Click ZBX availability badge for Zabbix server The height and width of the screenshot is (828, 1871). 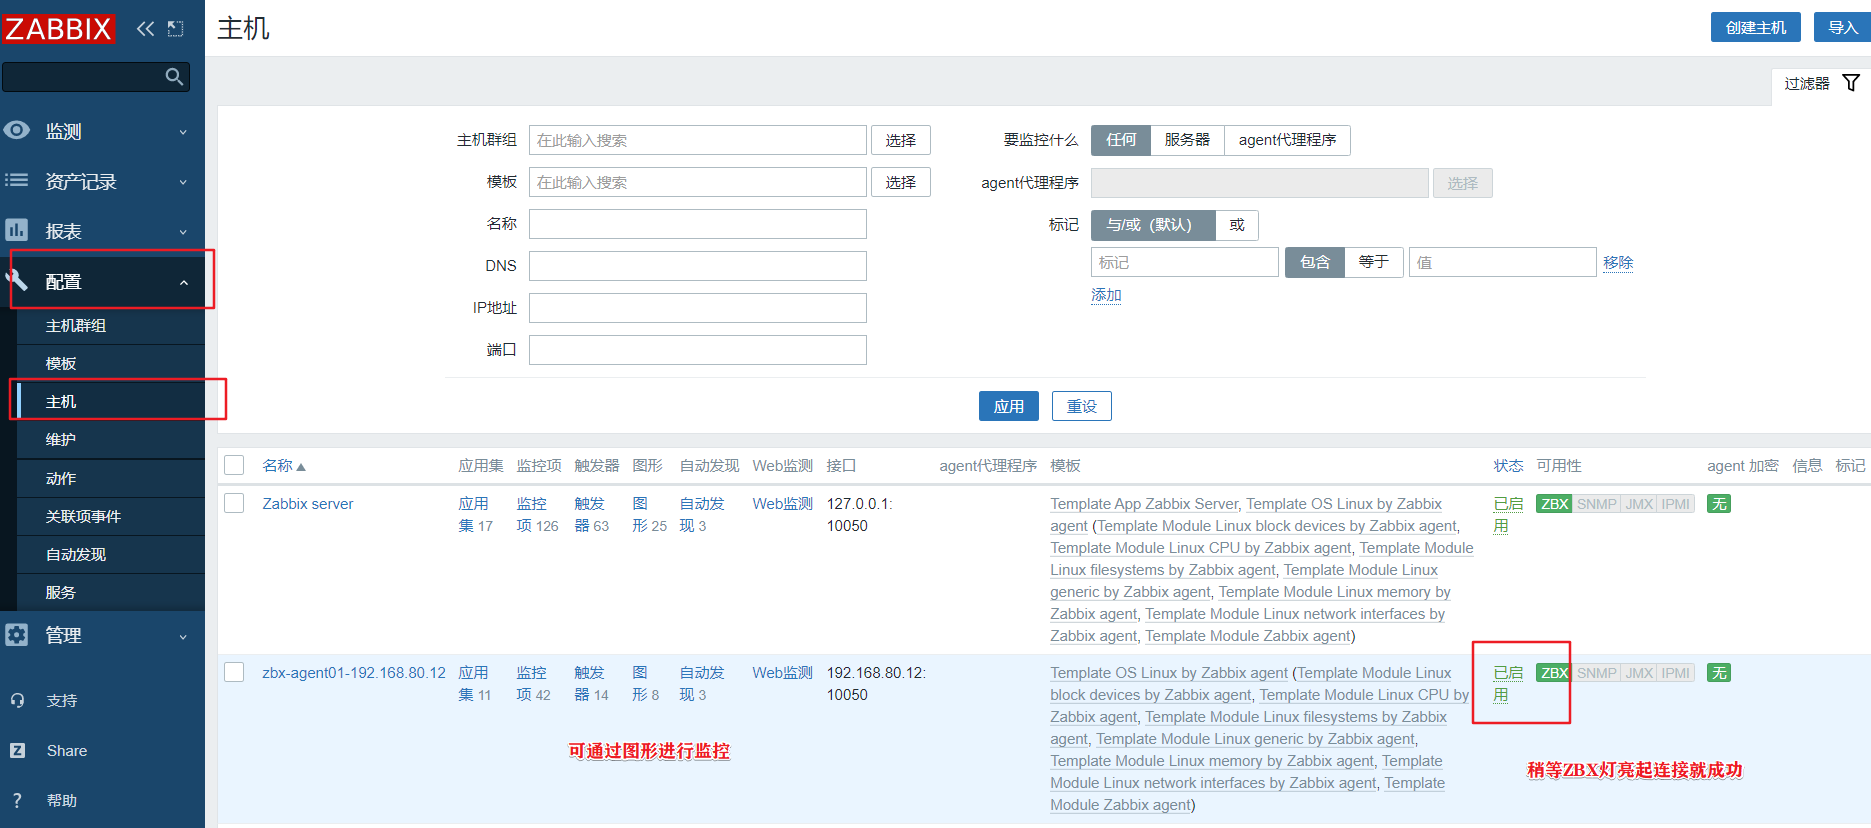[1554, 504]
